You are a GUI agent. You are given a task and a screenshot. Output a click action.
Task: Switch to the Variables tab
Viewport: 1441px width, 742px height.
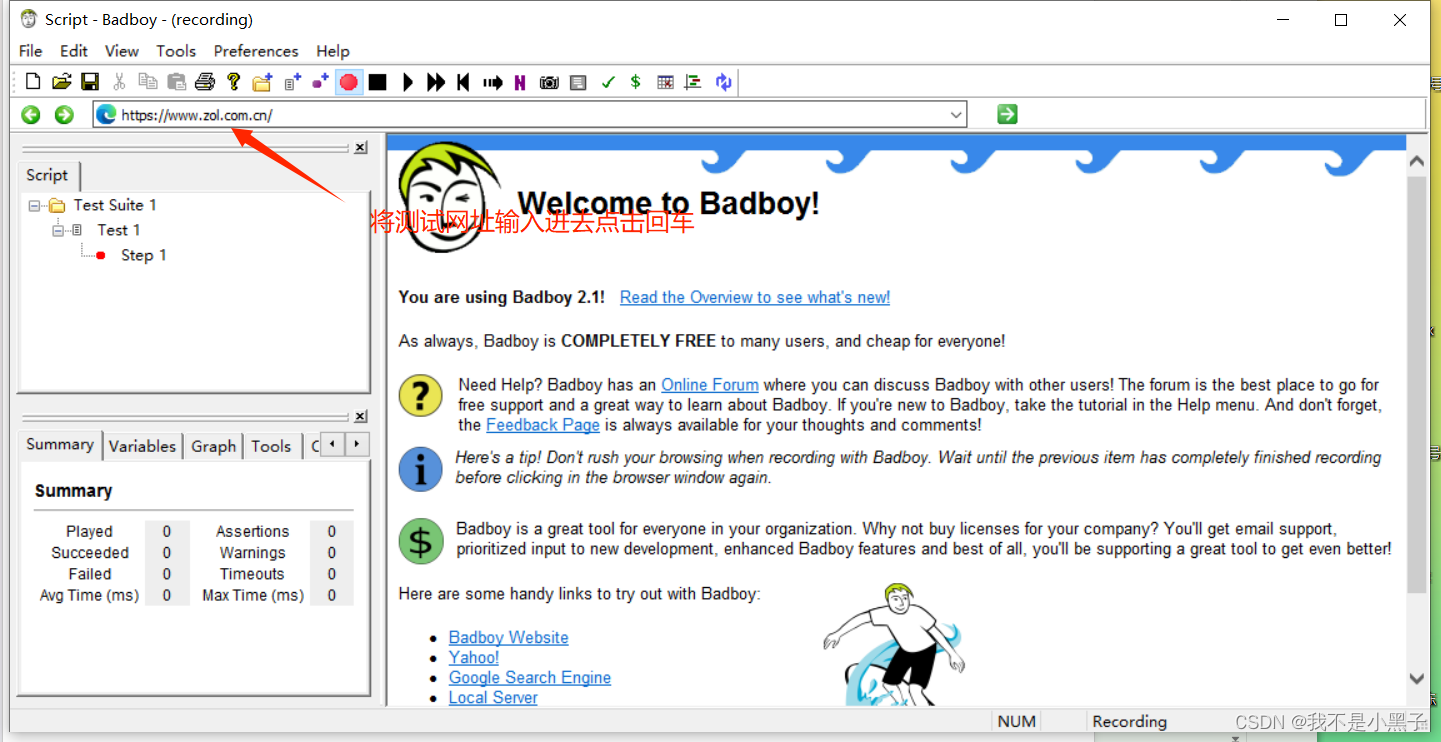click(142, 446)
